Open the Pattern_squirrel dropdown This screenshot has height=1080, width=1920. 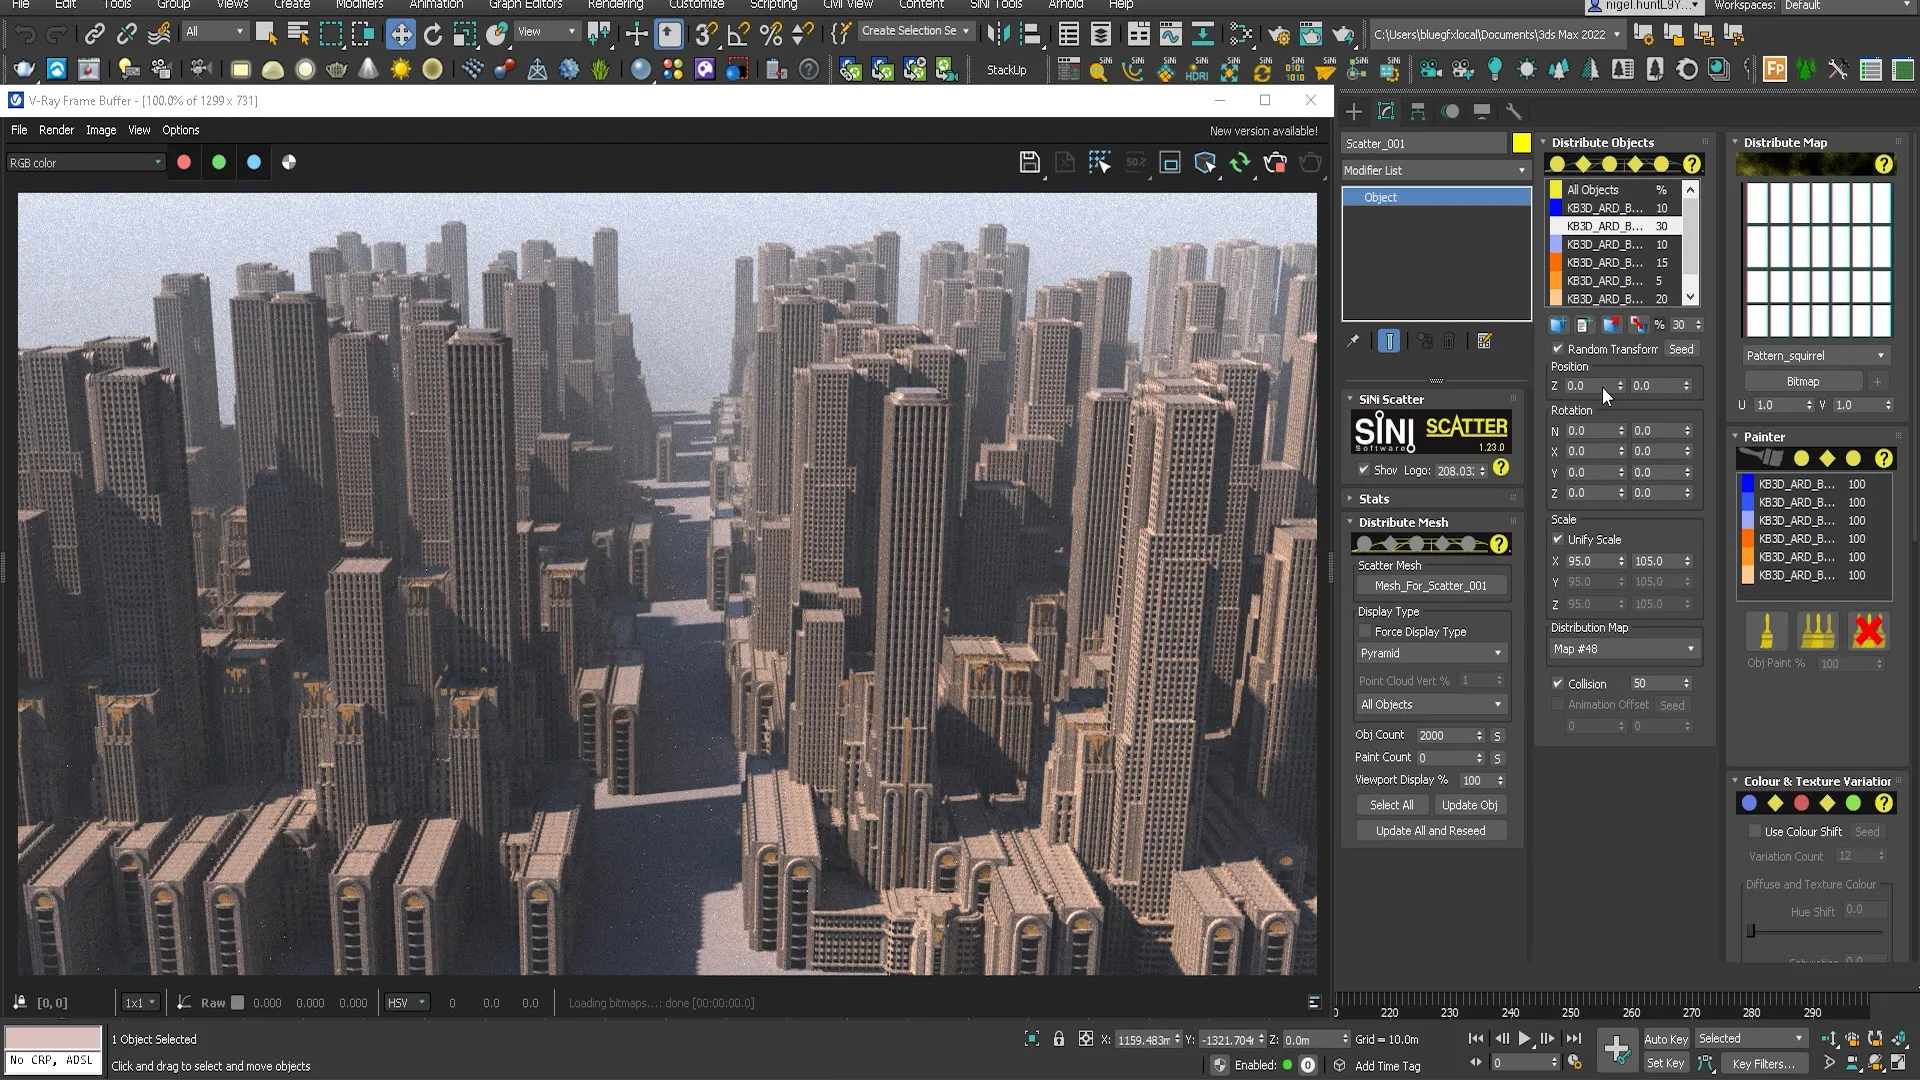tap(1815, 356)
